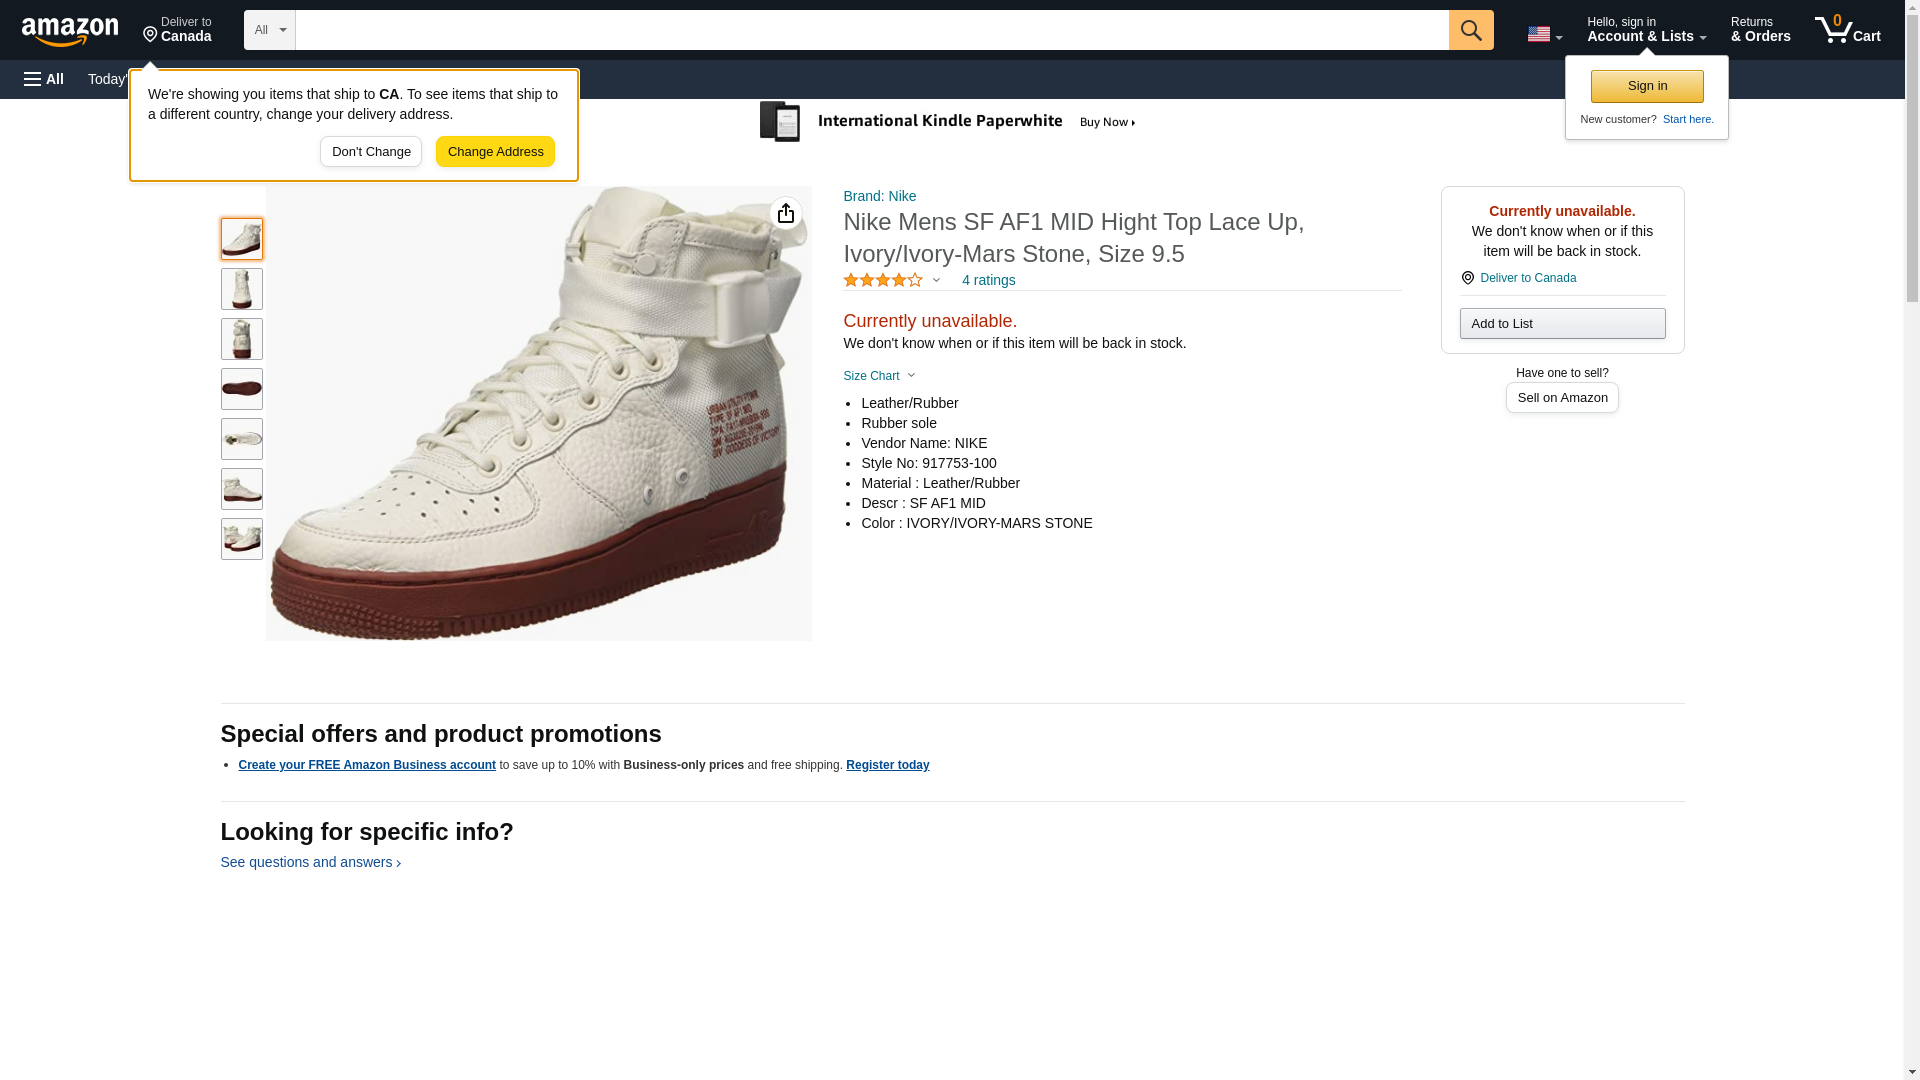Screen dimensions: 1920x1080
Task: Click the star rating icons
Action: click(x=883, y=280)
